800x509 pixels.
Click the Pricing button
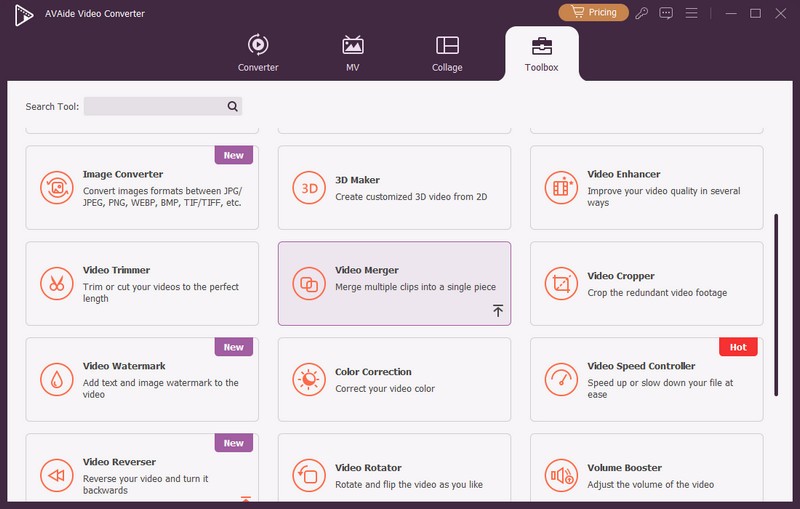tap(593, 12)
